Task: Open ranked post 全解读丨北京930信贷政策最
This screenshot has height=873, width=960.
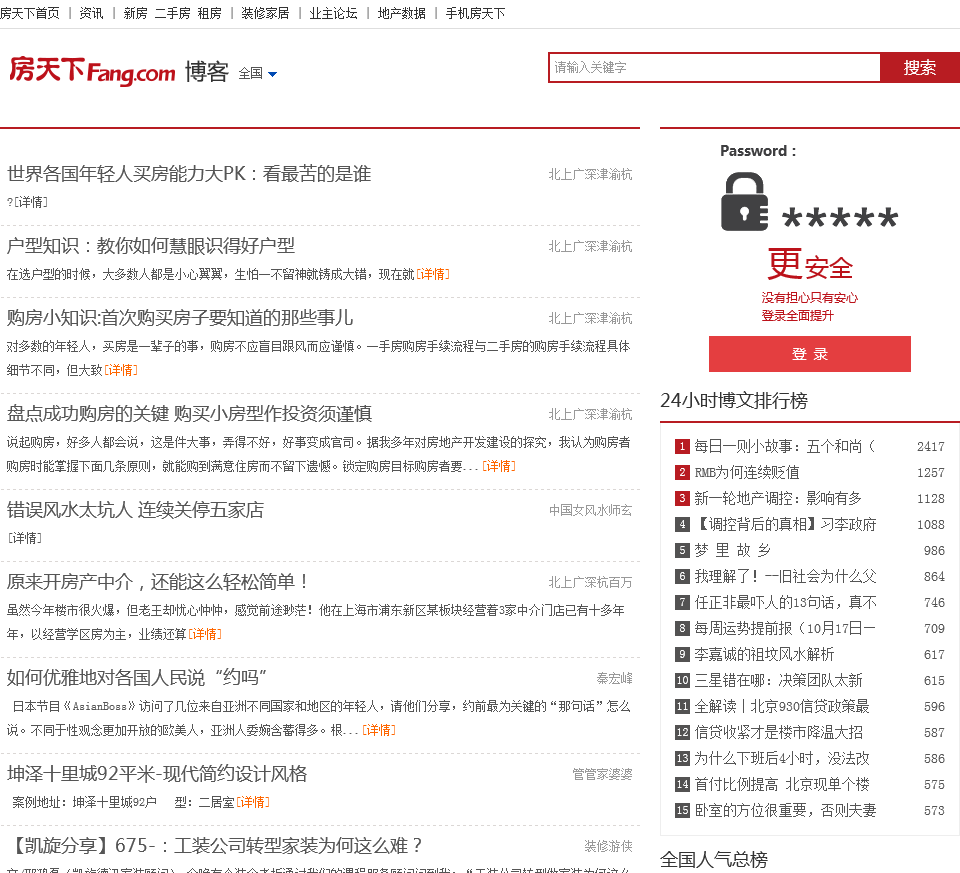Action: (x=782, y=706)
